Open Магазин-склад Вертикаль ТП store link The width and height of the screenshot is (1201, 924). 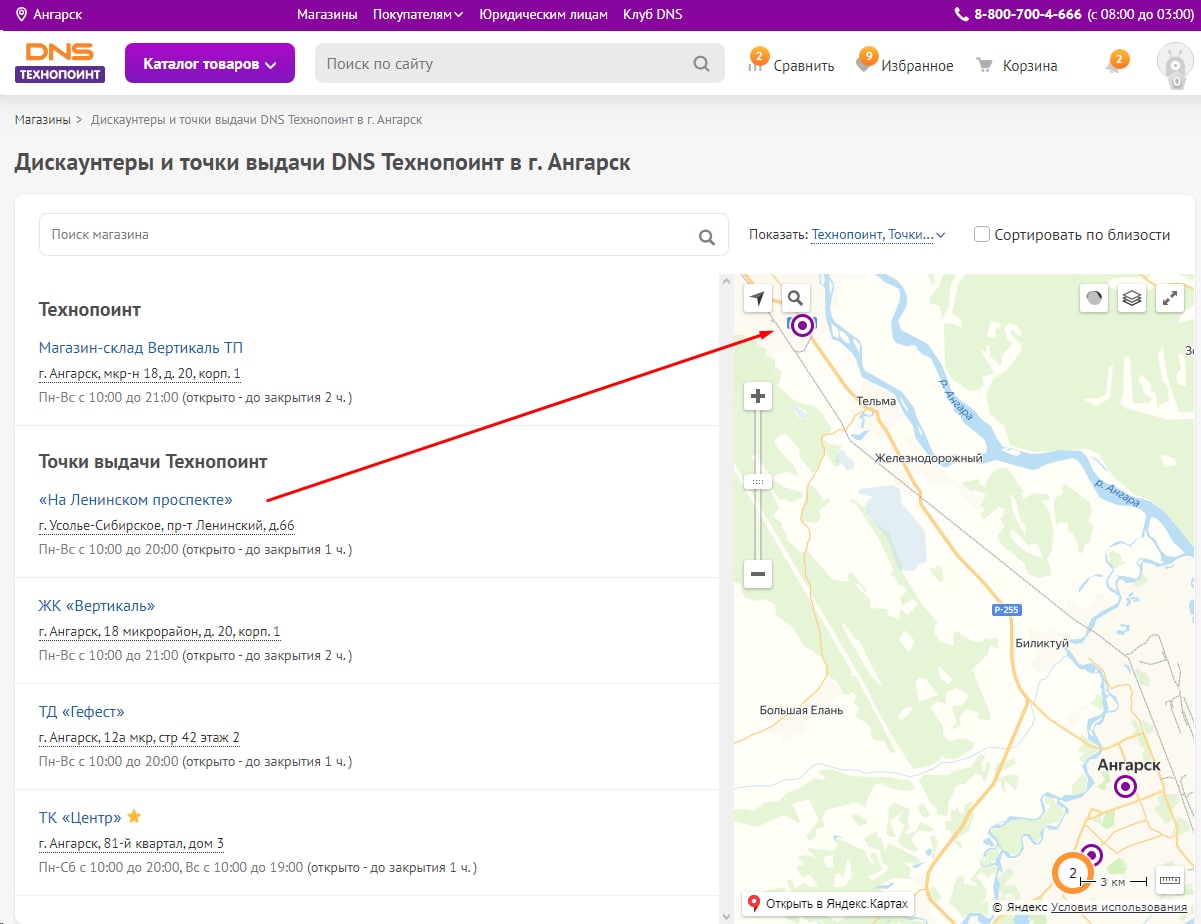point(141,348)
